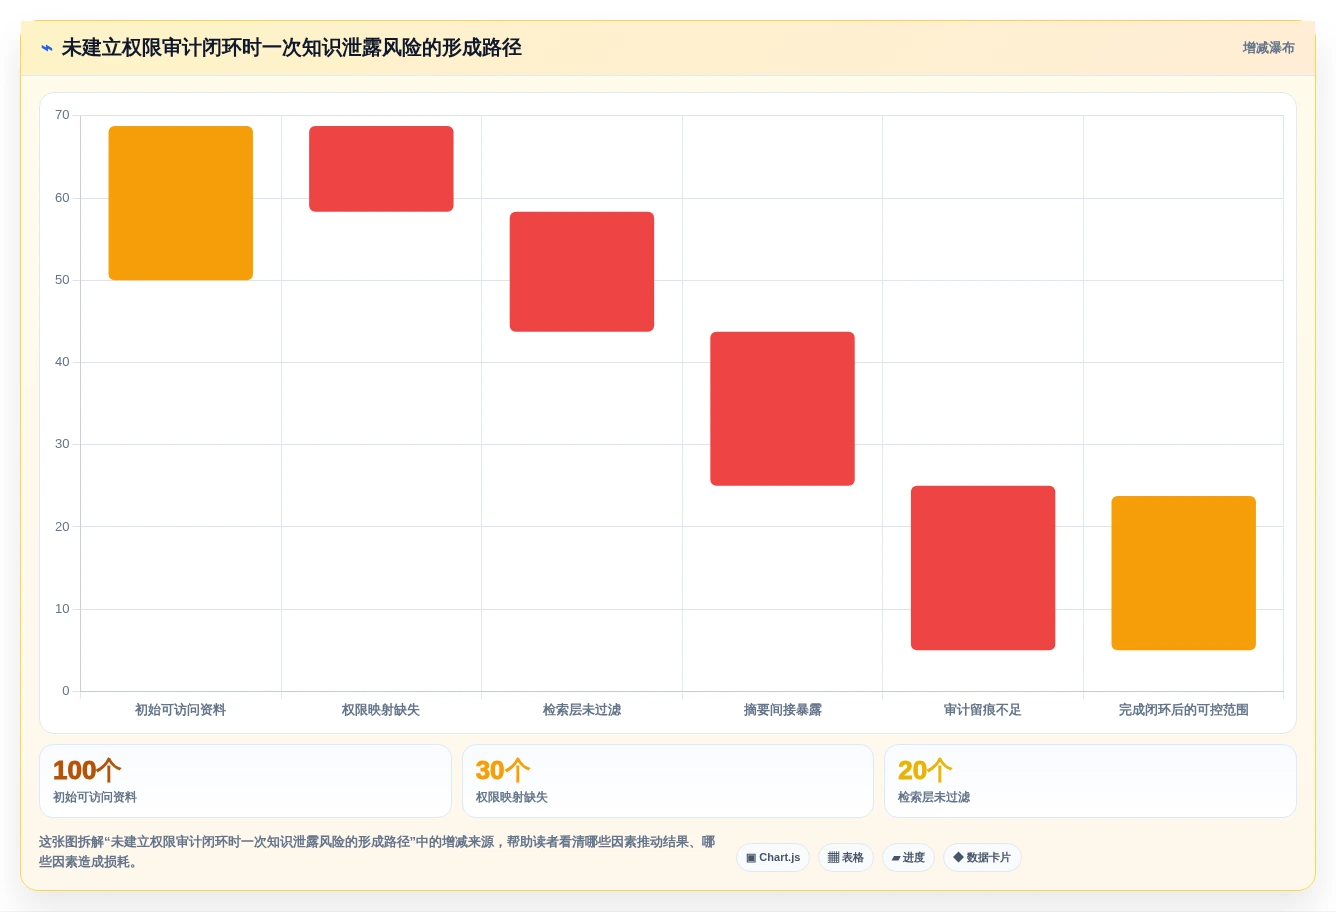Click the x-axis label 检索层未过滤
Image resolution: width=1336 pixels, height=912 pixels.
582,710
